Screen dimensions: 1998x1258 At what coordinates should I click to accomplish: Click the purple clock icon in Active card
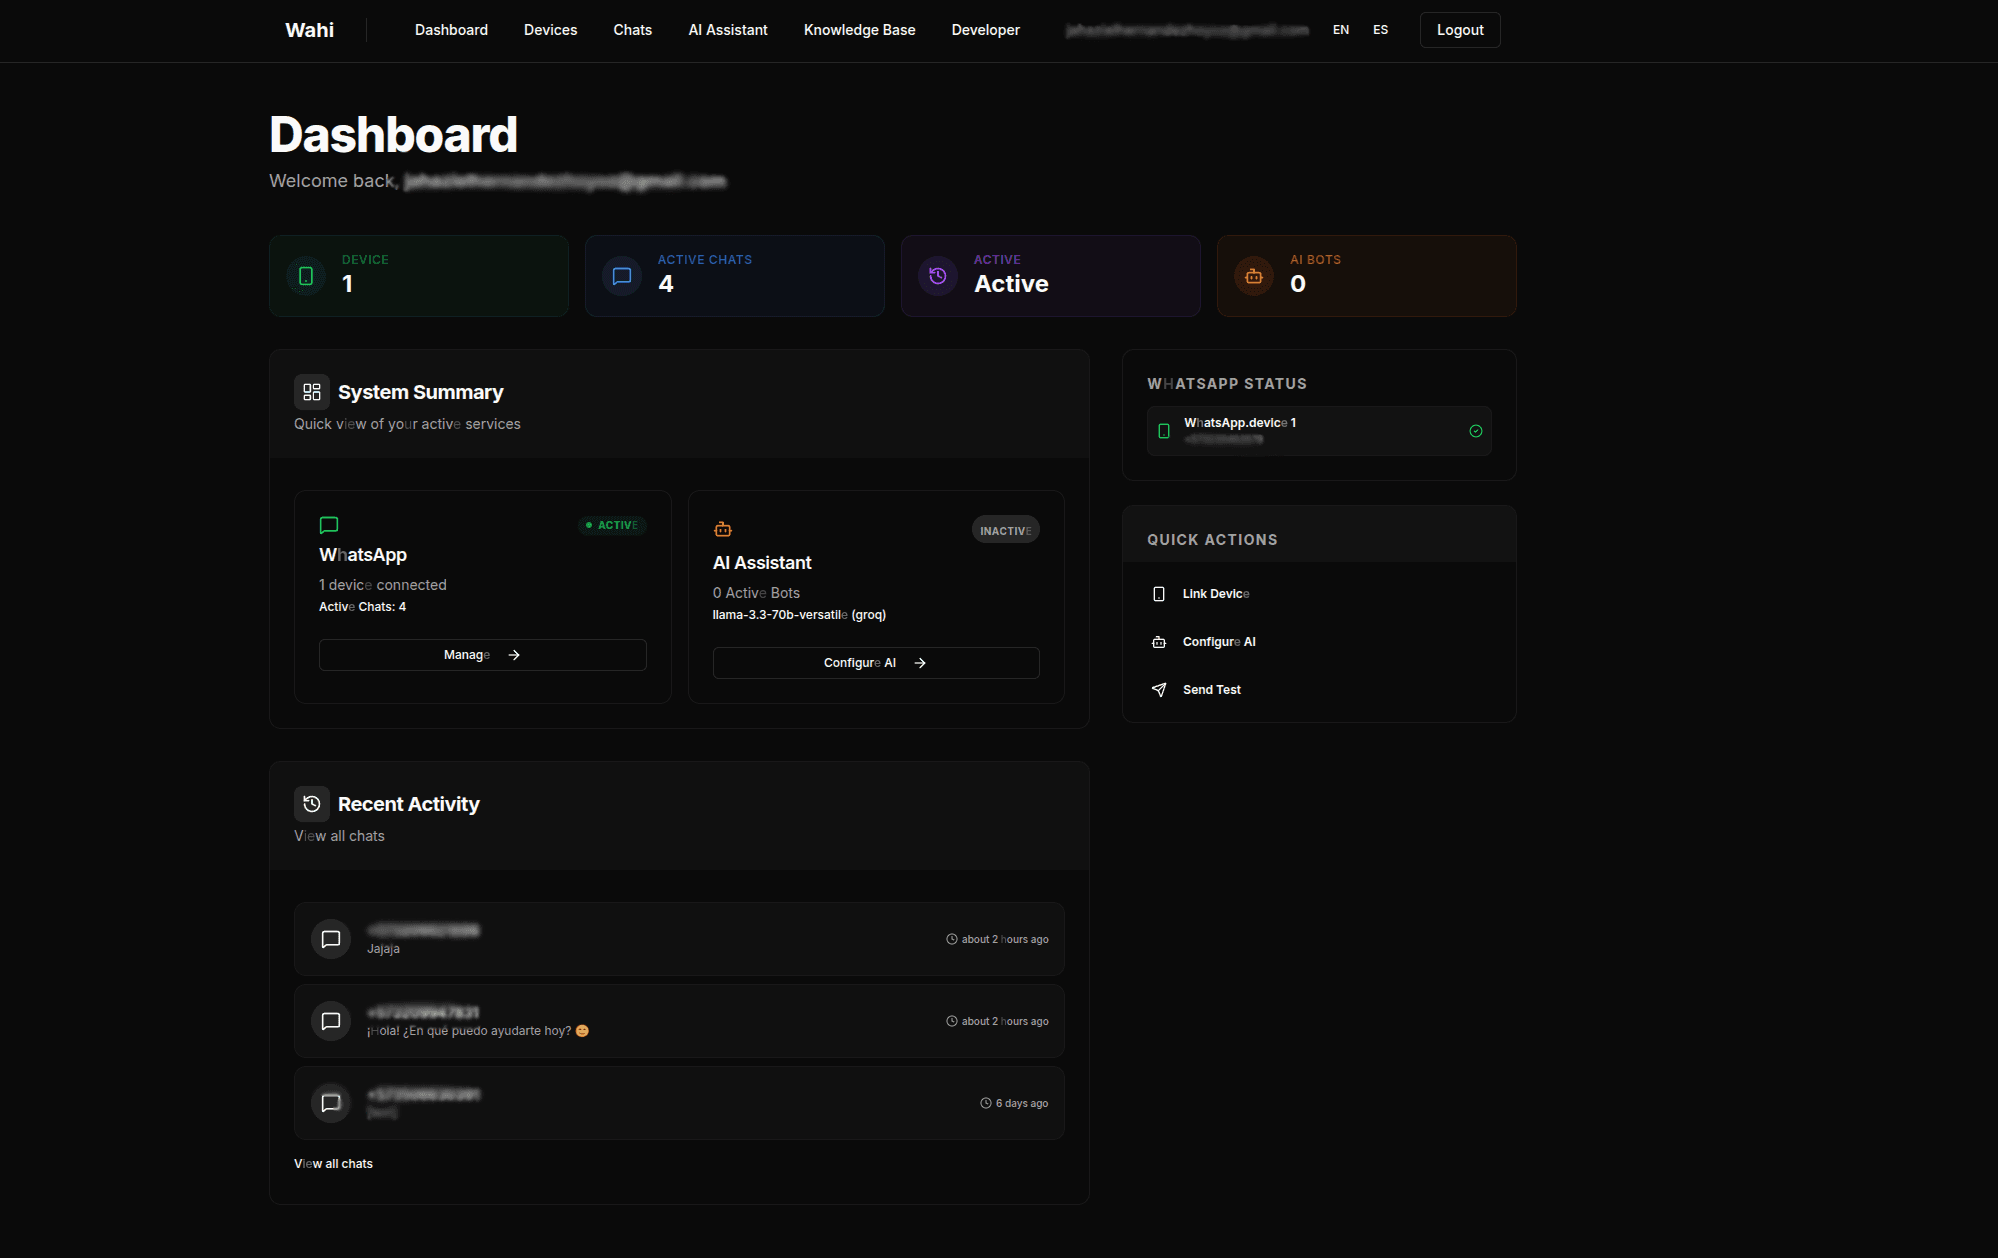tap(937, 276)
